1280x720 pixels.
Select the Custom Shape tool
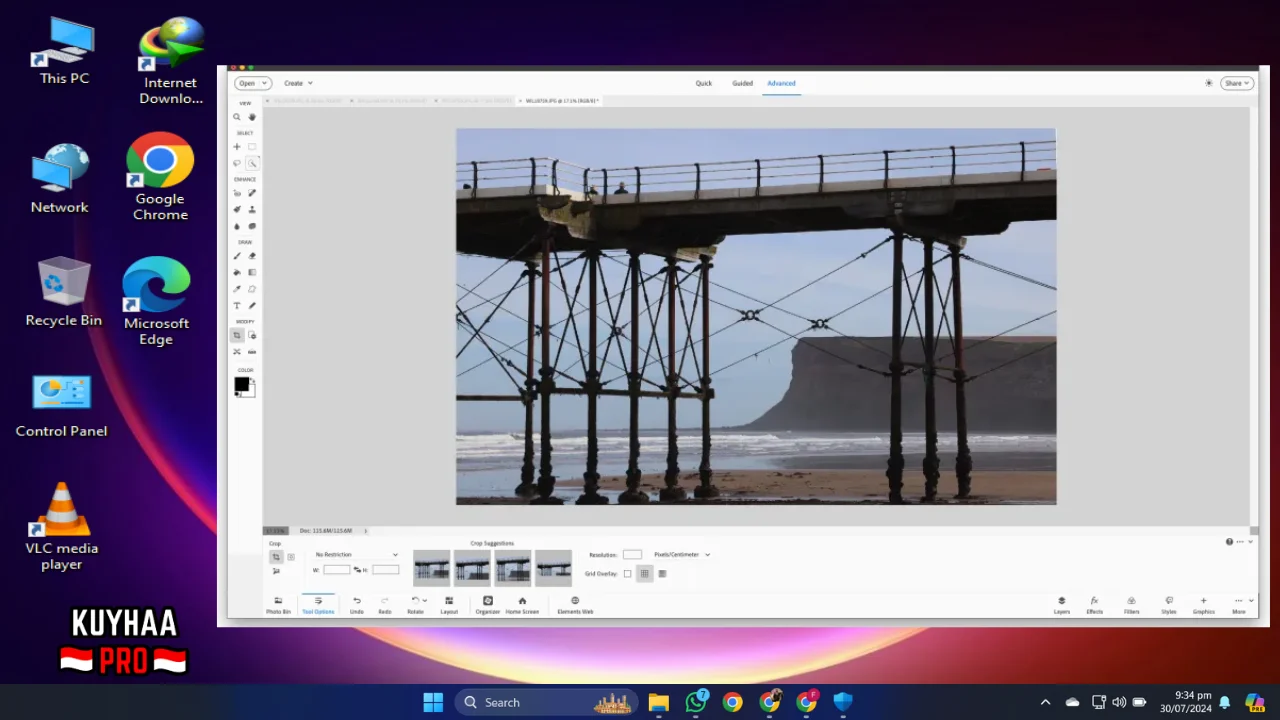point(252,289)
